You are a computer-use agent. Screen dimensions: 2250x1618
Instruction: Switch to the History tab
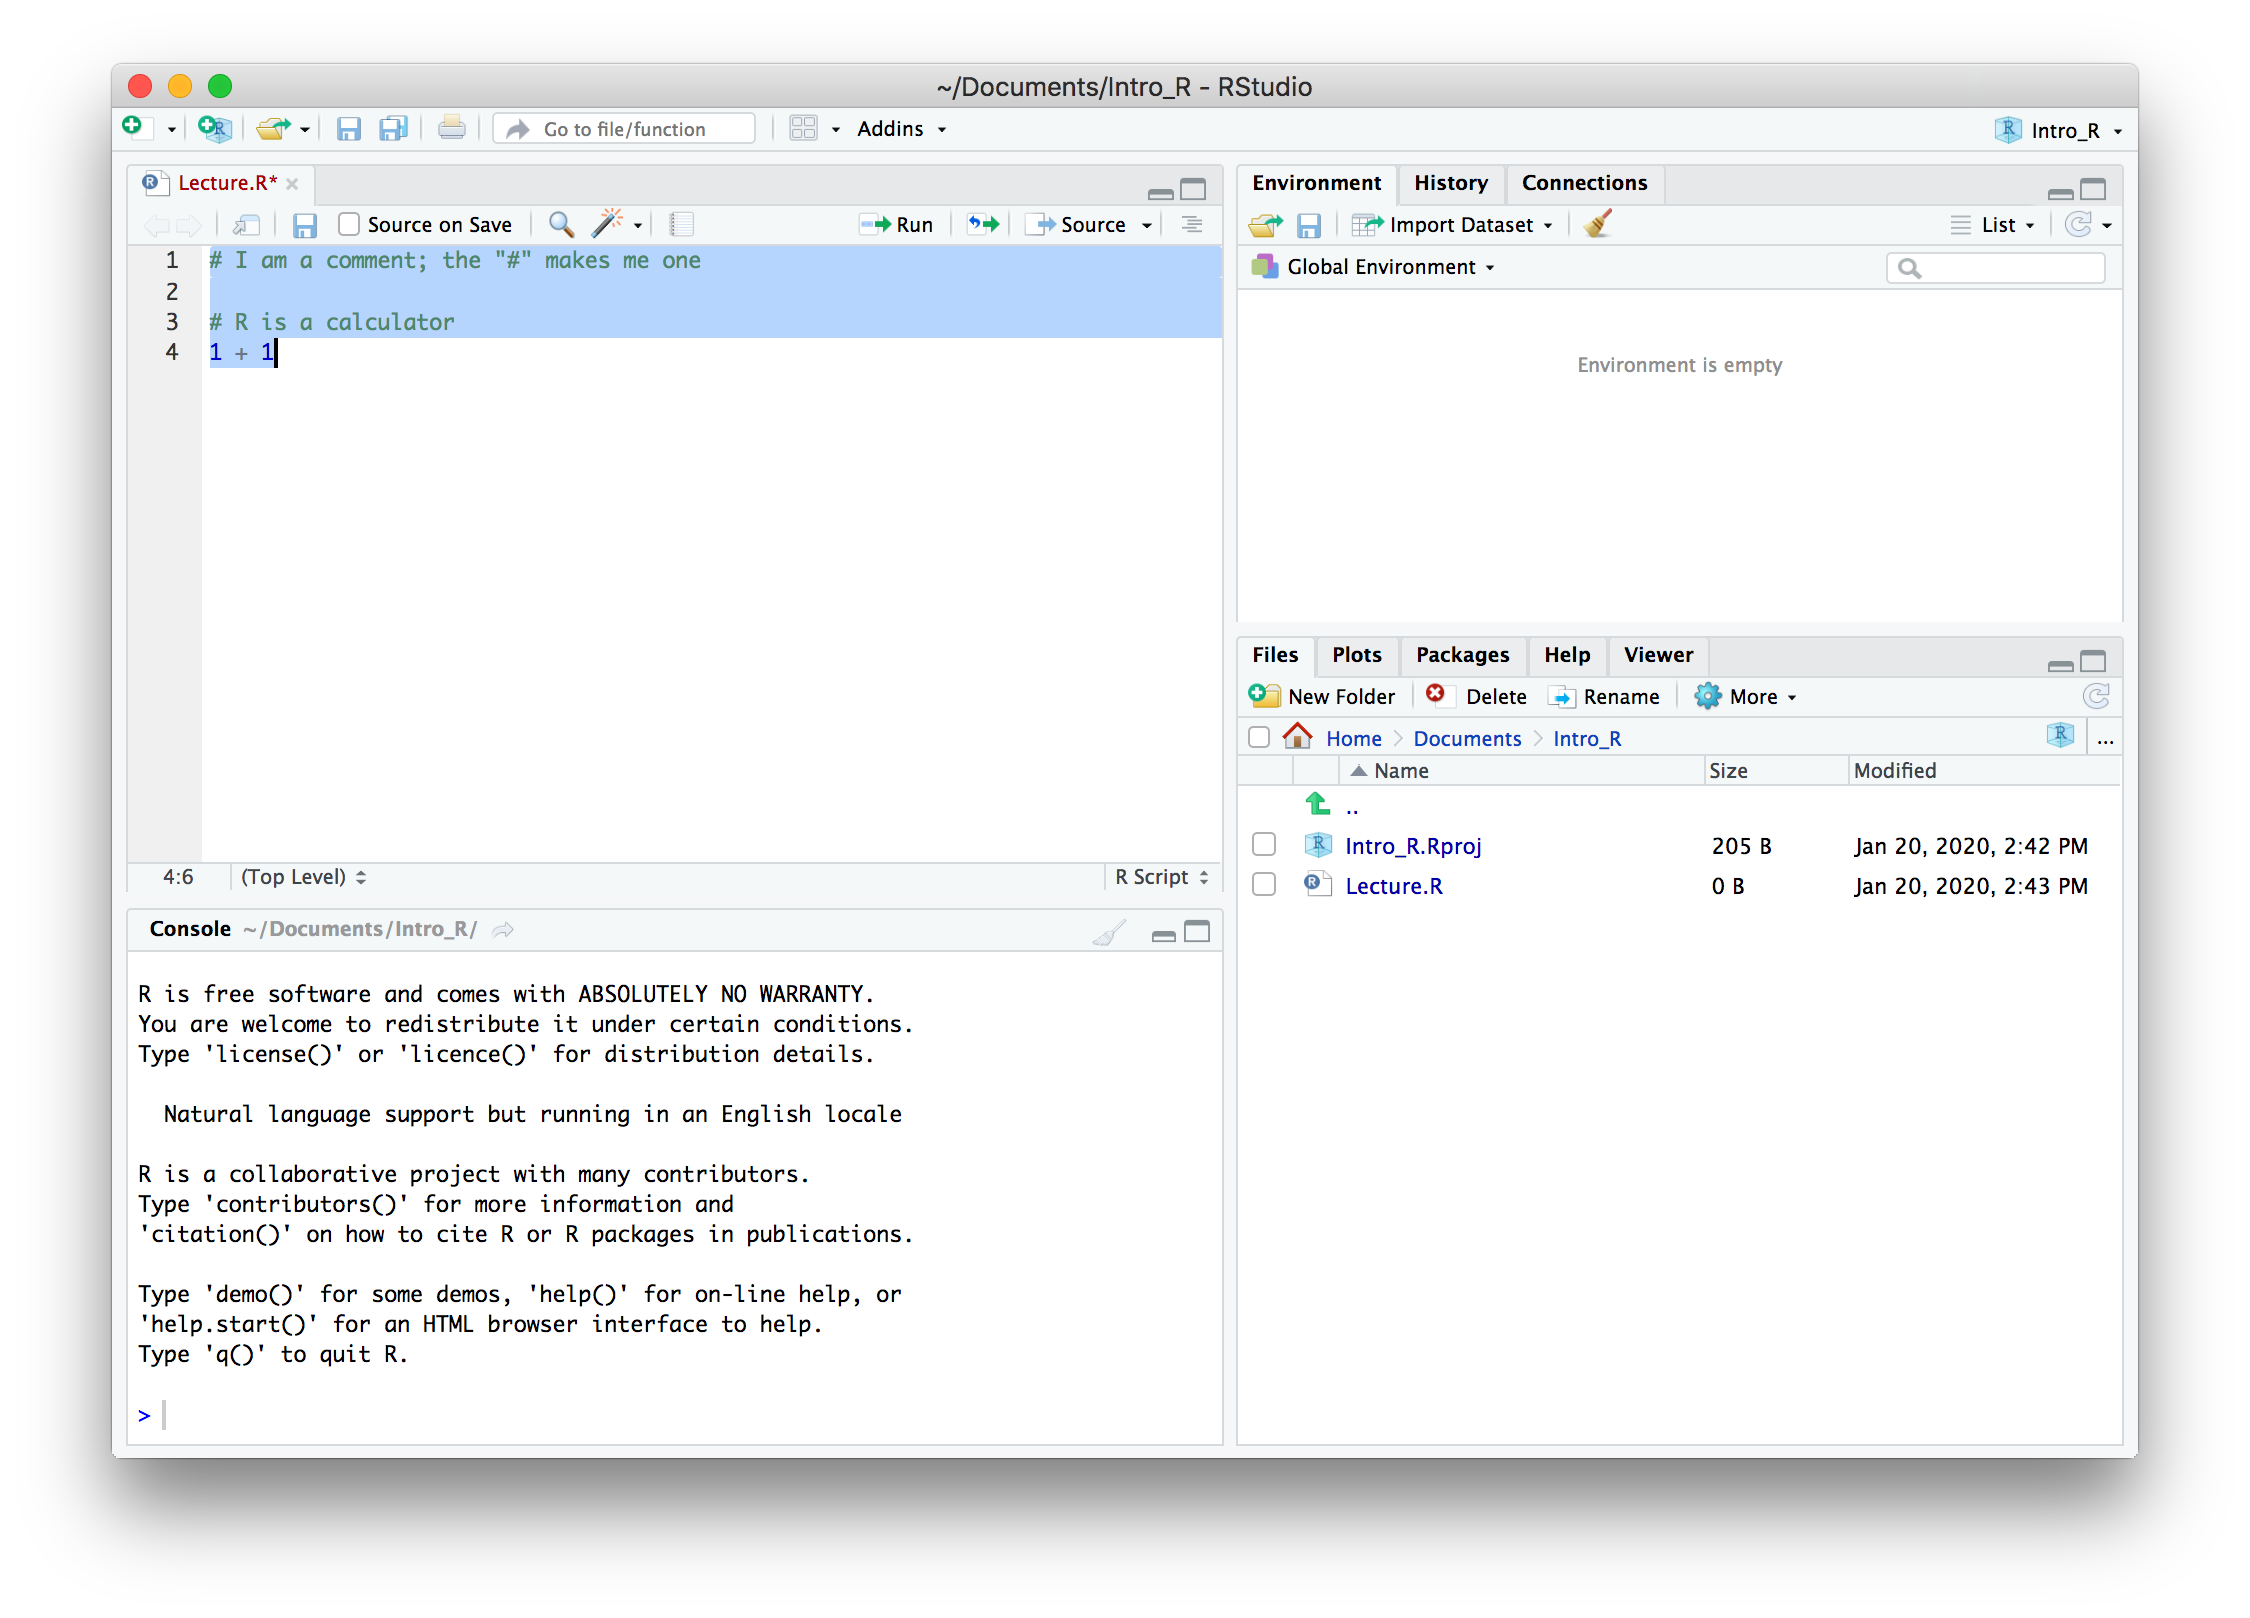[x=1450, y=183]
